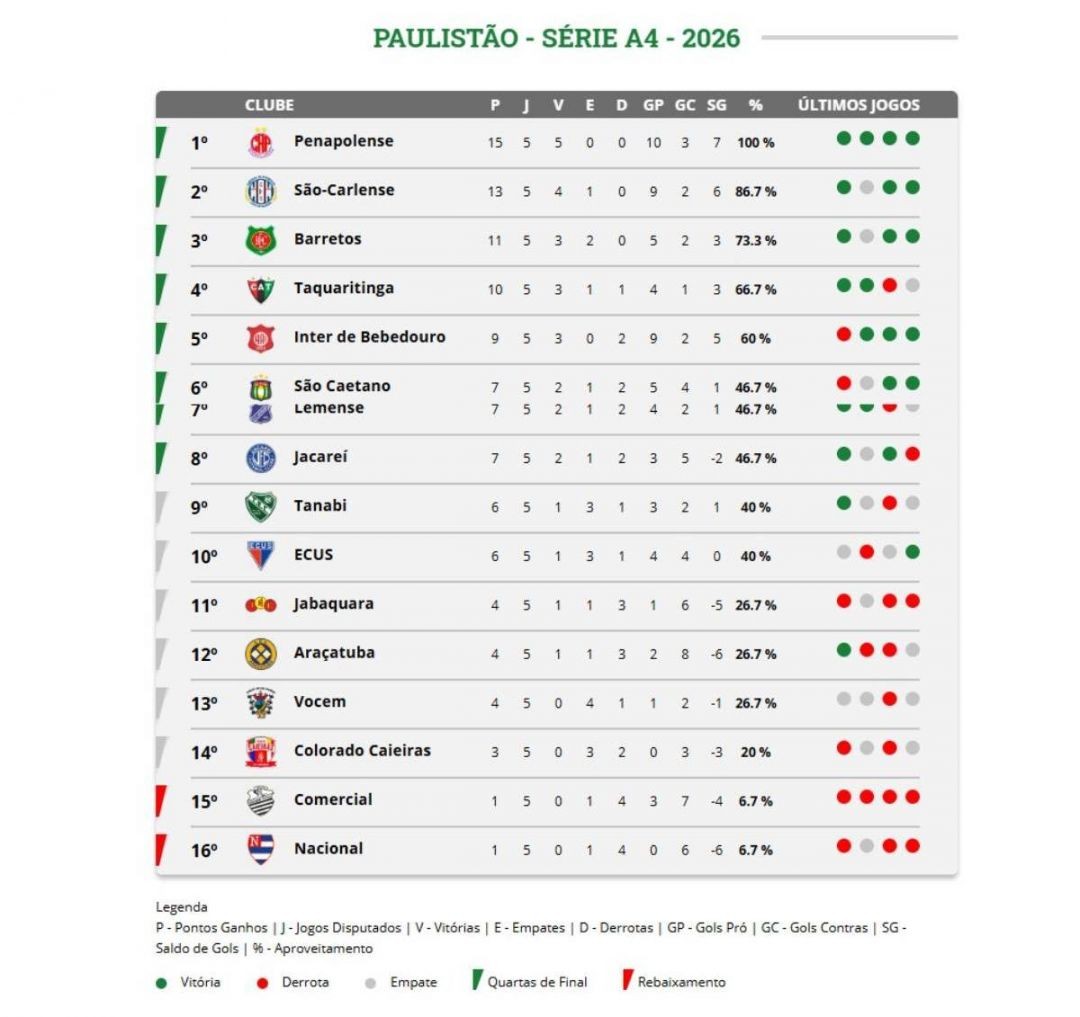
Task: Click the ECUS club crest
Action: pyautogui.click(x=260, y=555)
